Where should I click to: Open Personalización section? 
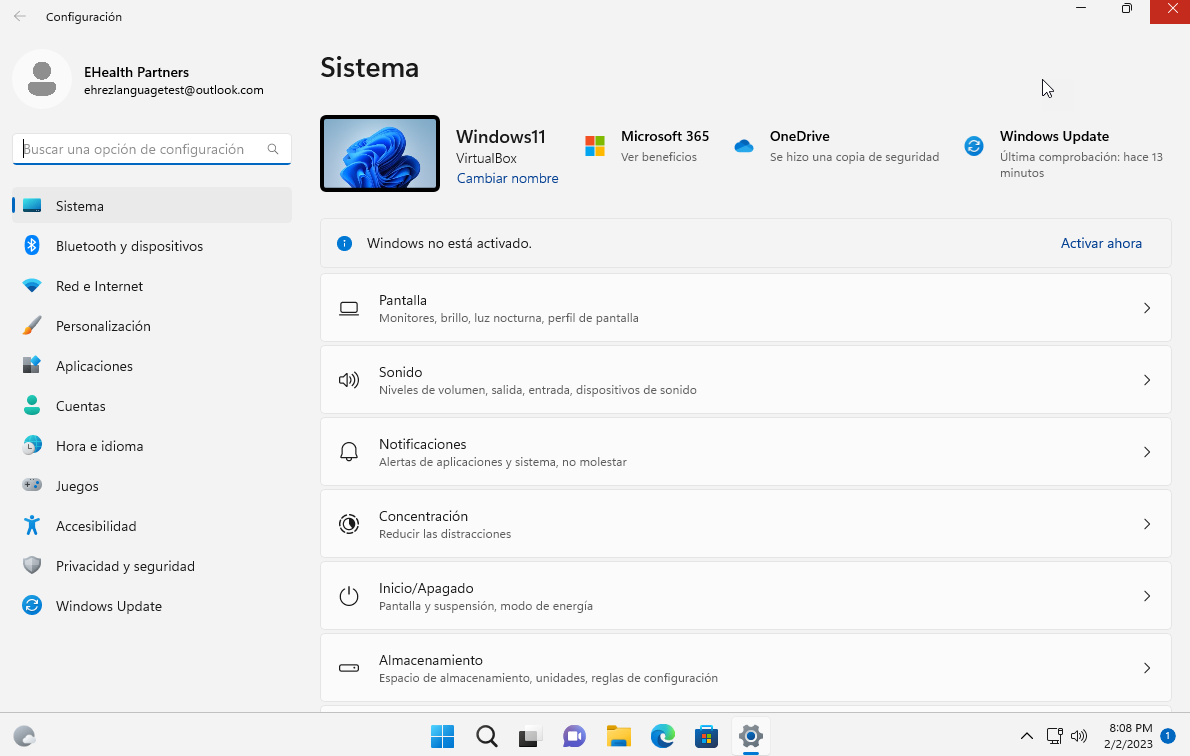[x=152, y=326]
